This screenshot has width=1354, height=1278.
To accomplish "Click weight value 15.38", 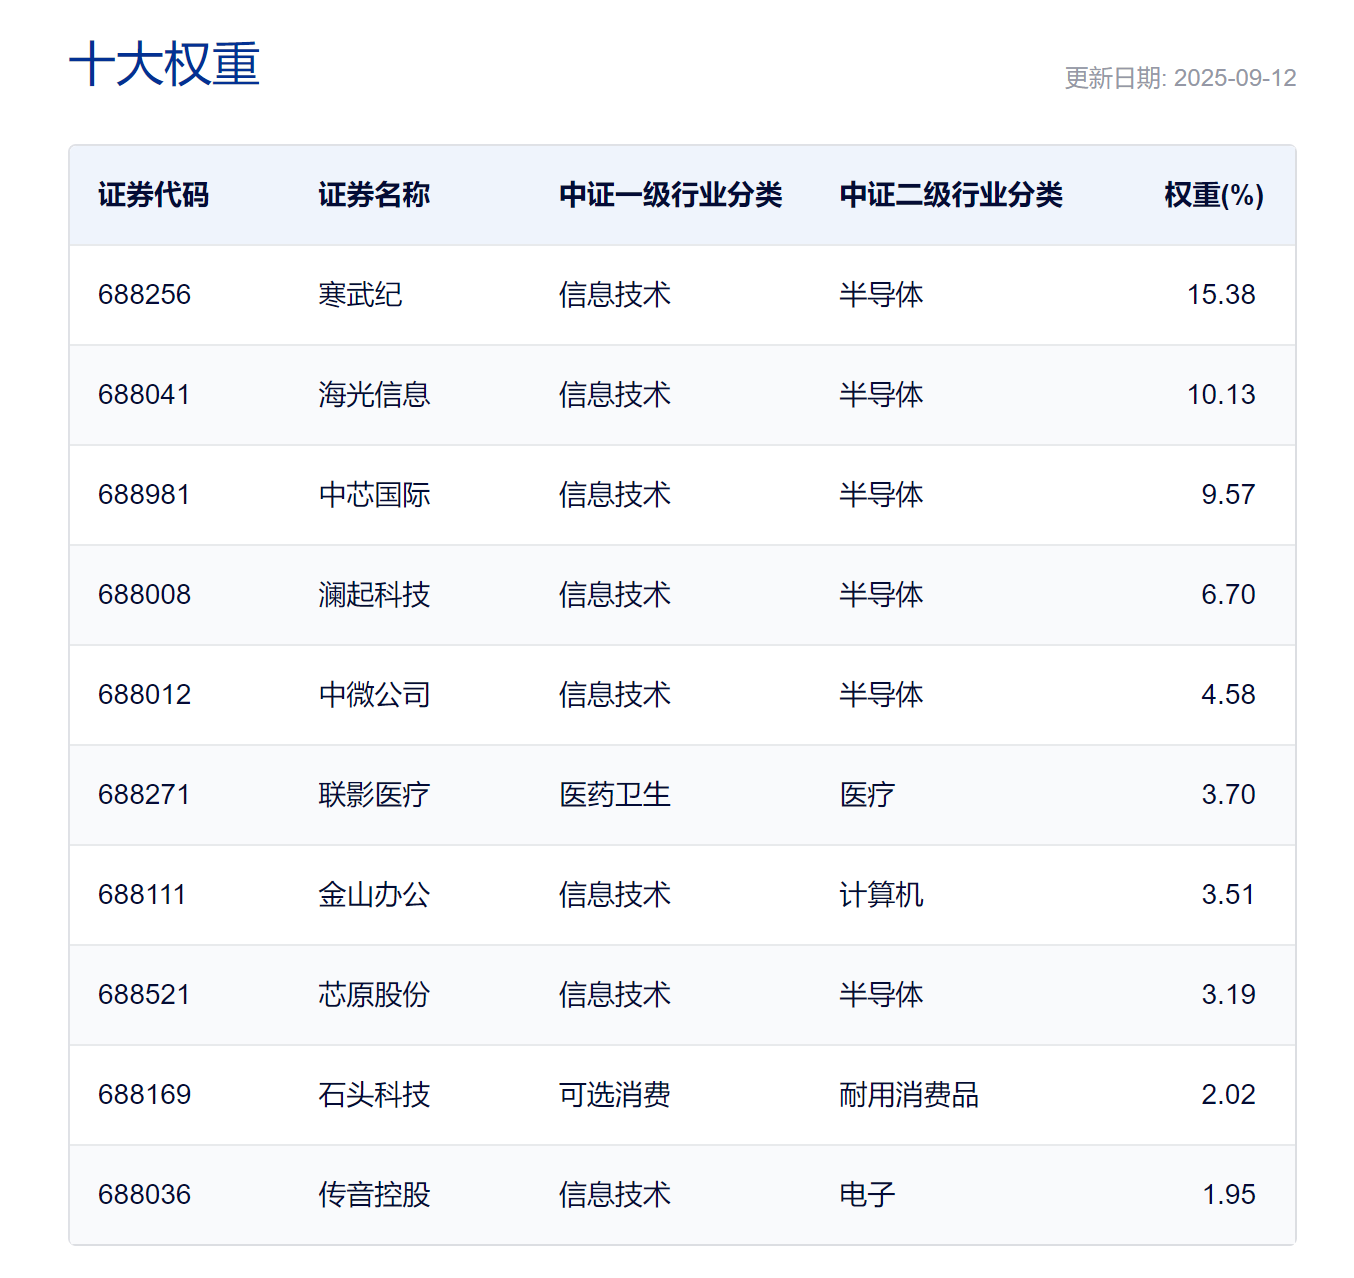I will [1221, 295].
